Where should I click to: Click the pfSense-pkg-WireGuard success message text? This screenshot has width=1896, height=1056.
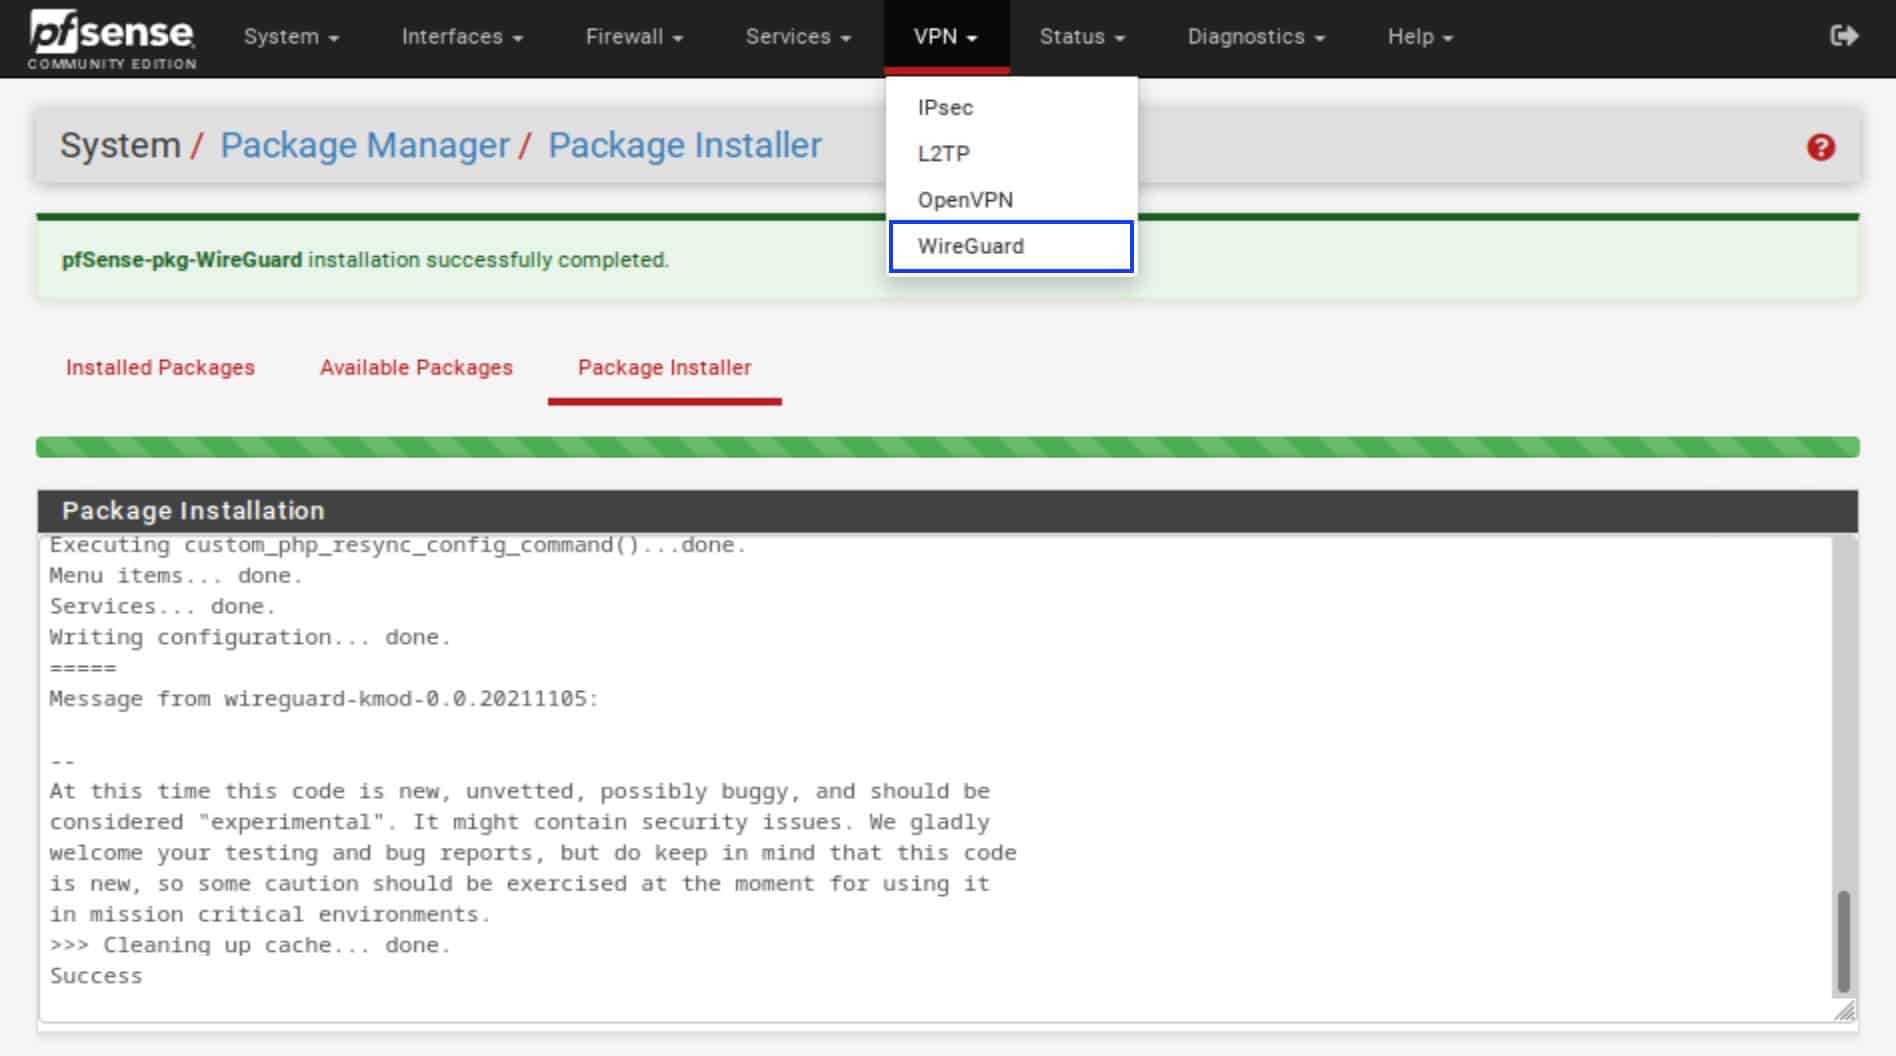(x=365, y=260)
